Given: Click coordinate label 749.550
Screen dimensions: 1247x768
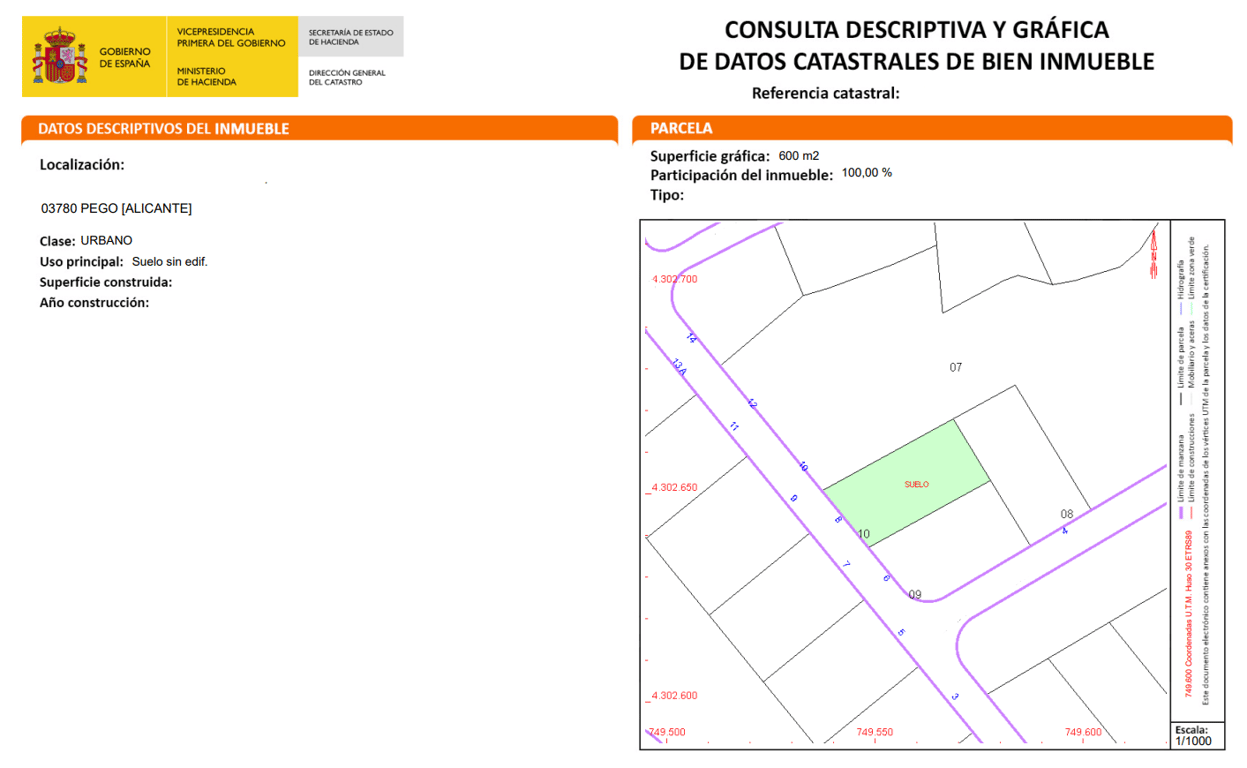Looking at the screenshot, I should tap(874, 731).
